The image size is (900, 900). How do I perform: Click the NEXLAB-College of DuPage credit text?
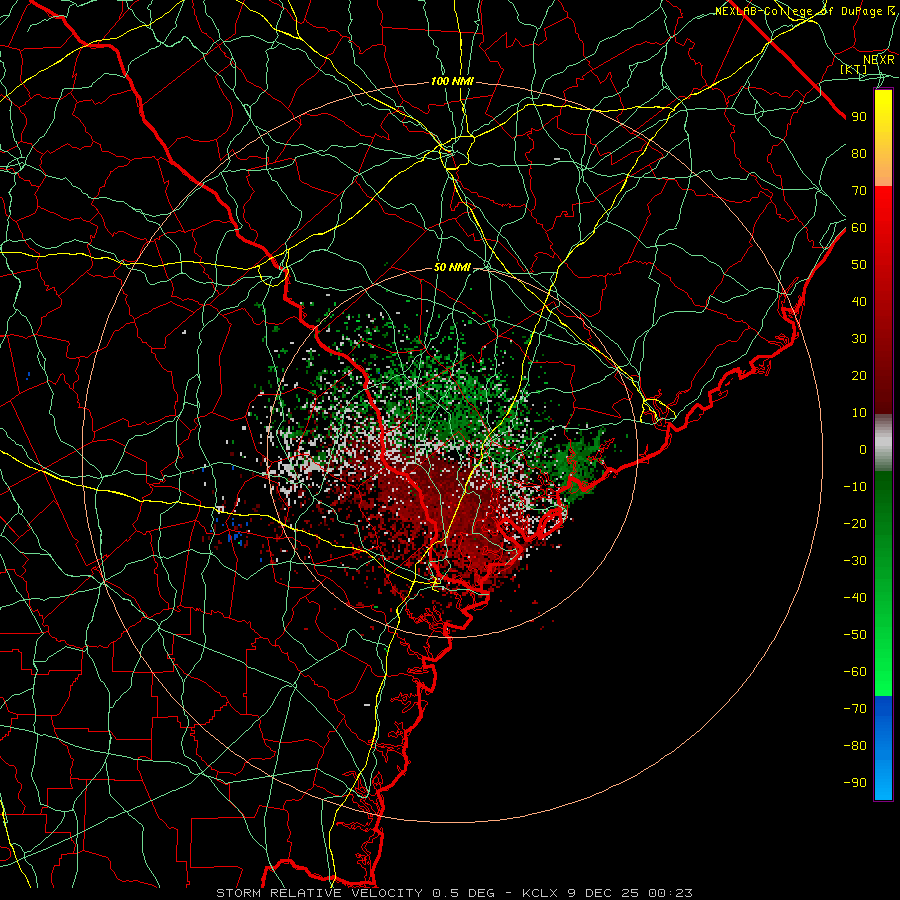[805, 11]
